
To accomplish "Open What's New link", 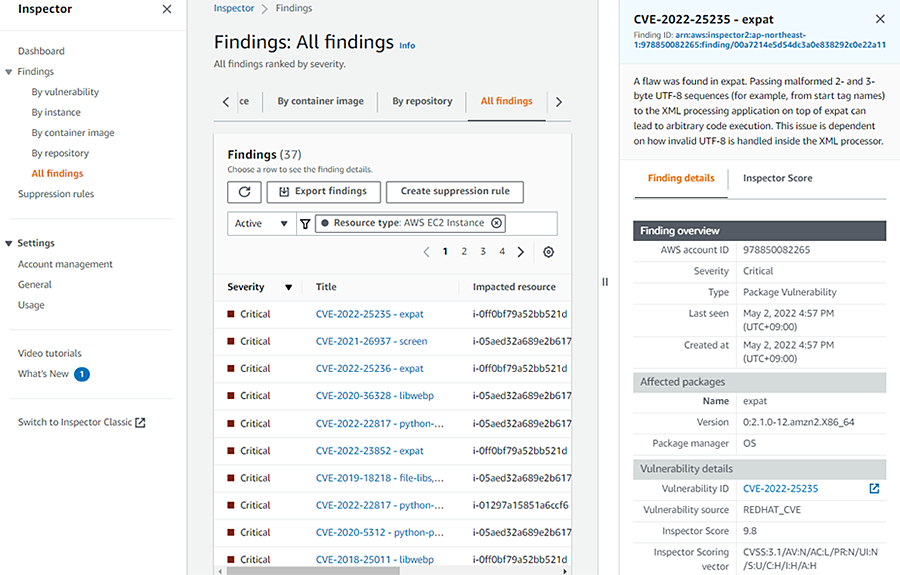I will pos(43,374).
